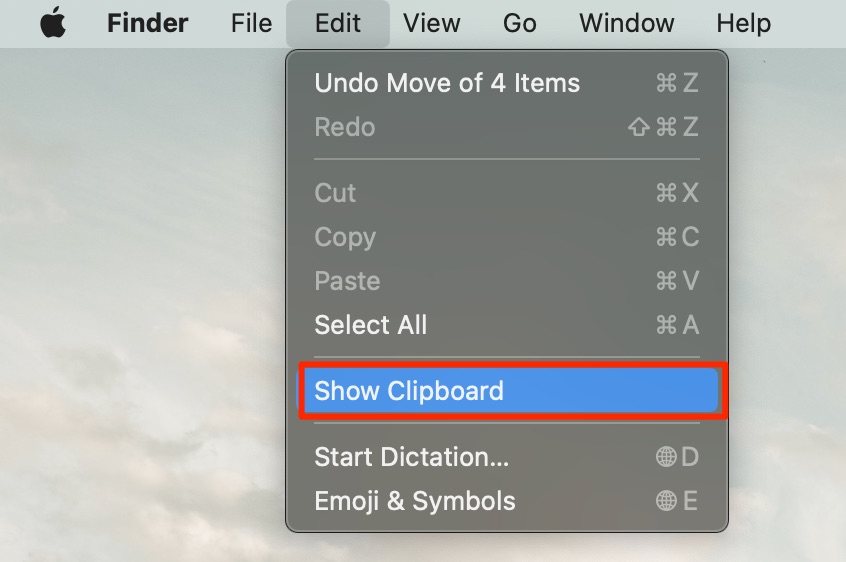Choose Select All in the menu

point(507,325)
